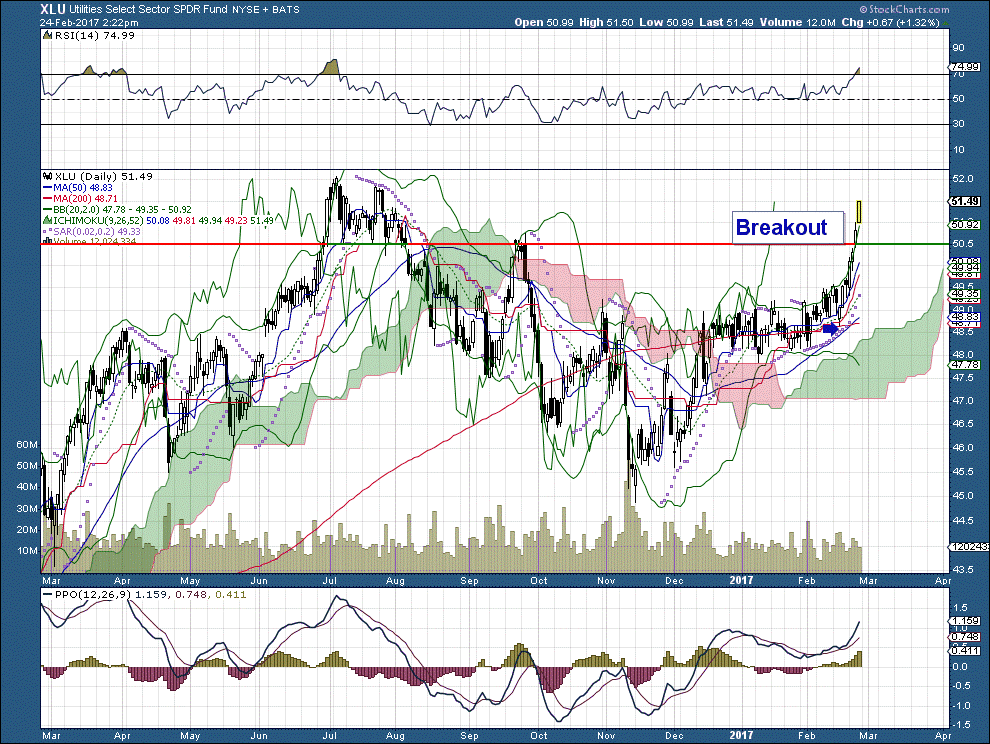Click the 50.5 price axis label
The image size is (990, 744).
coord(963,243)
